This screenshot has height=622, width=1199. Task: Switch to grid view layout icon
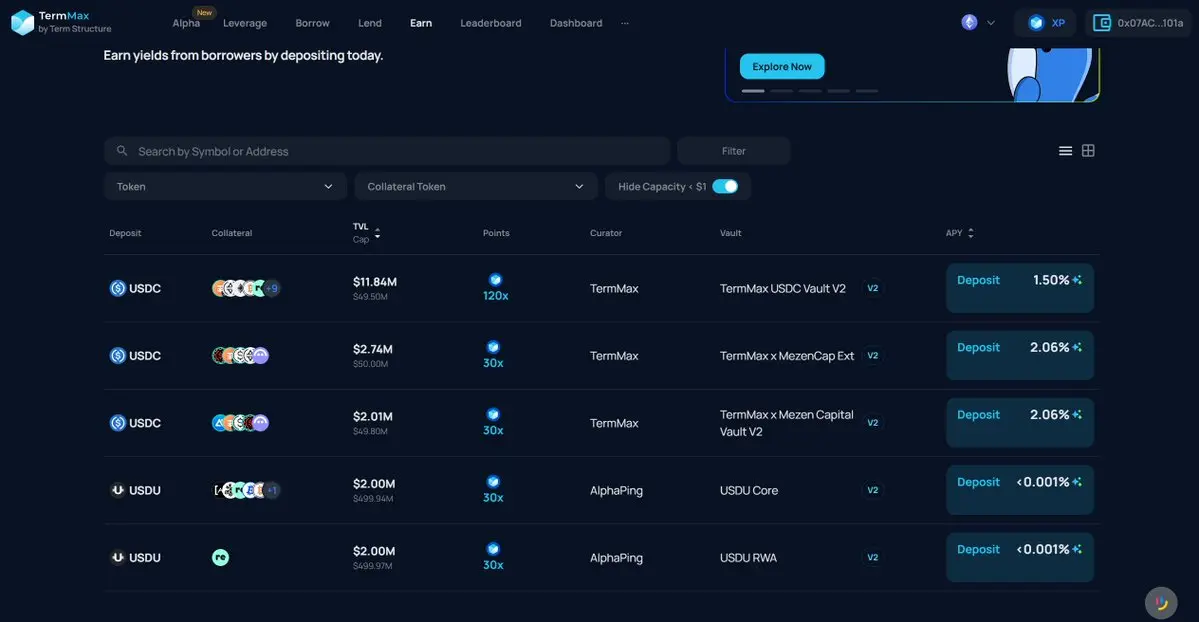[1088, 151]
